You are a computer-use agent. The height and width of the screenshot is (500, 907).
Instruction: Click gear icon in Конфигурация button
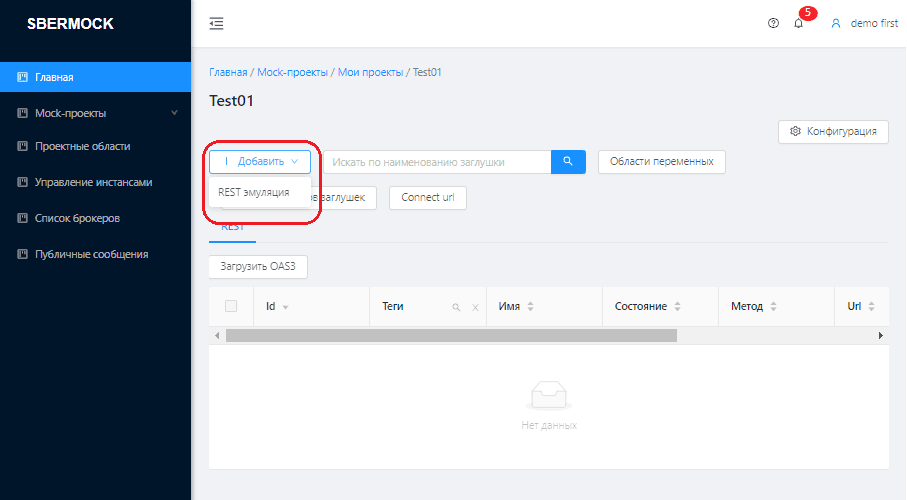coord(795,131)
